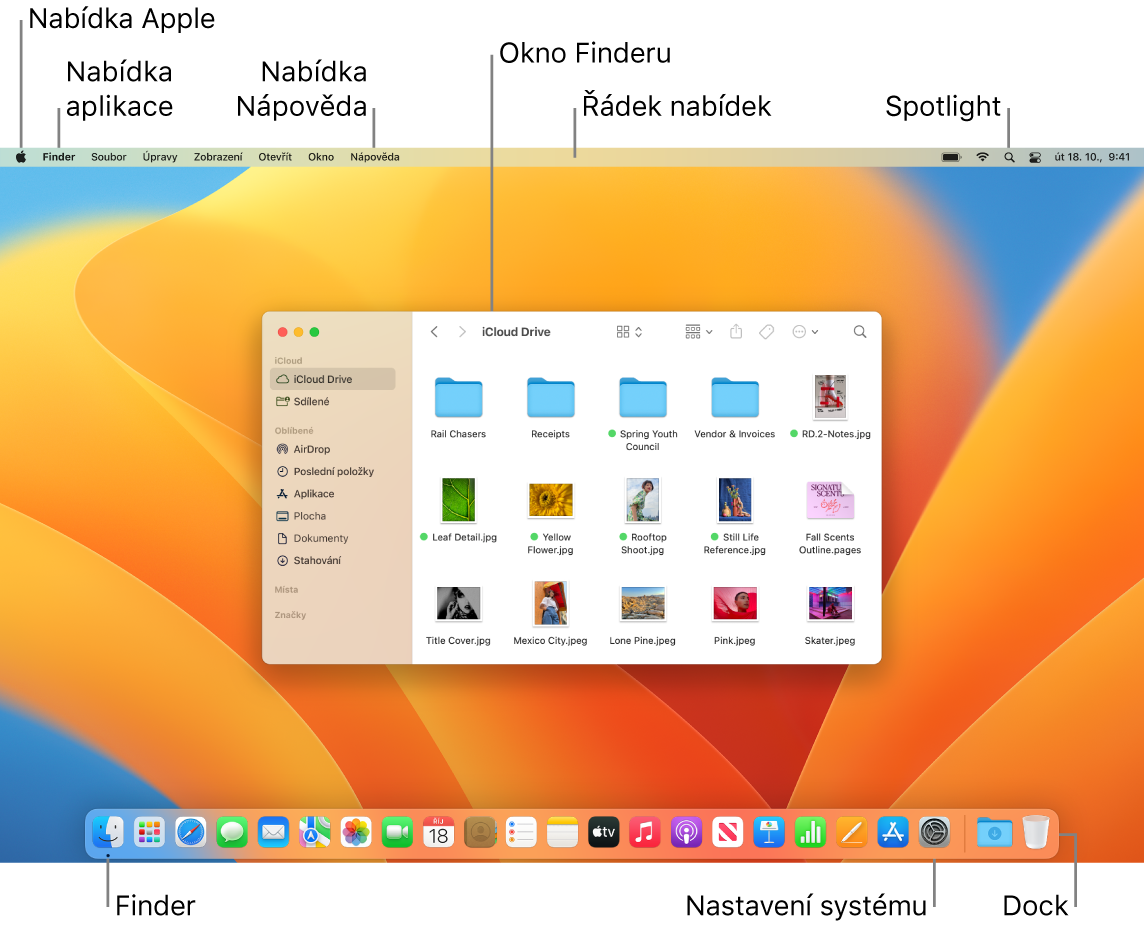Open the tag icon in the Finder toolbar
Viewport: 1144px width, 928px height.
766,331
